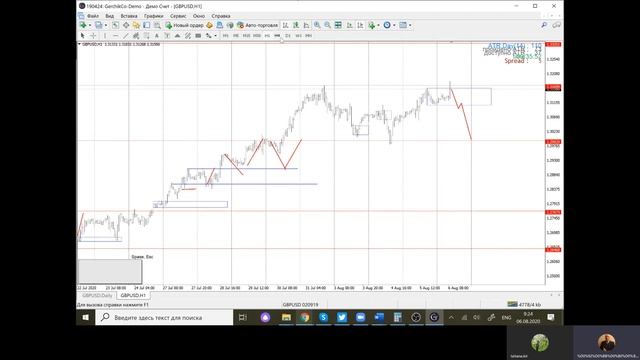The height and width of the screenshot is (360, 640).
Task: Open Skype from the taskbar
Action: pyautogui.click(x=323, y=317)
